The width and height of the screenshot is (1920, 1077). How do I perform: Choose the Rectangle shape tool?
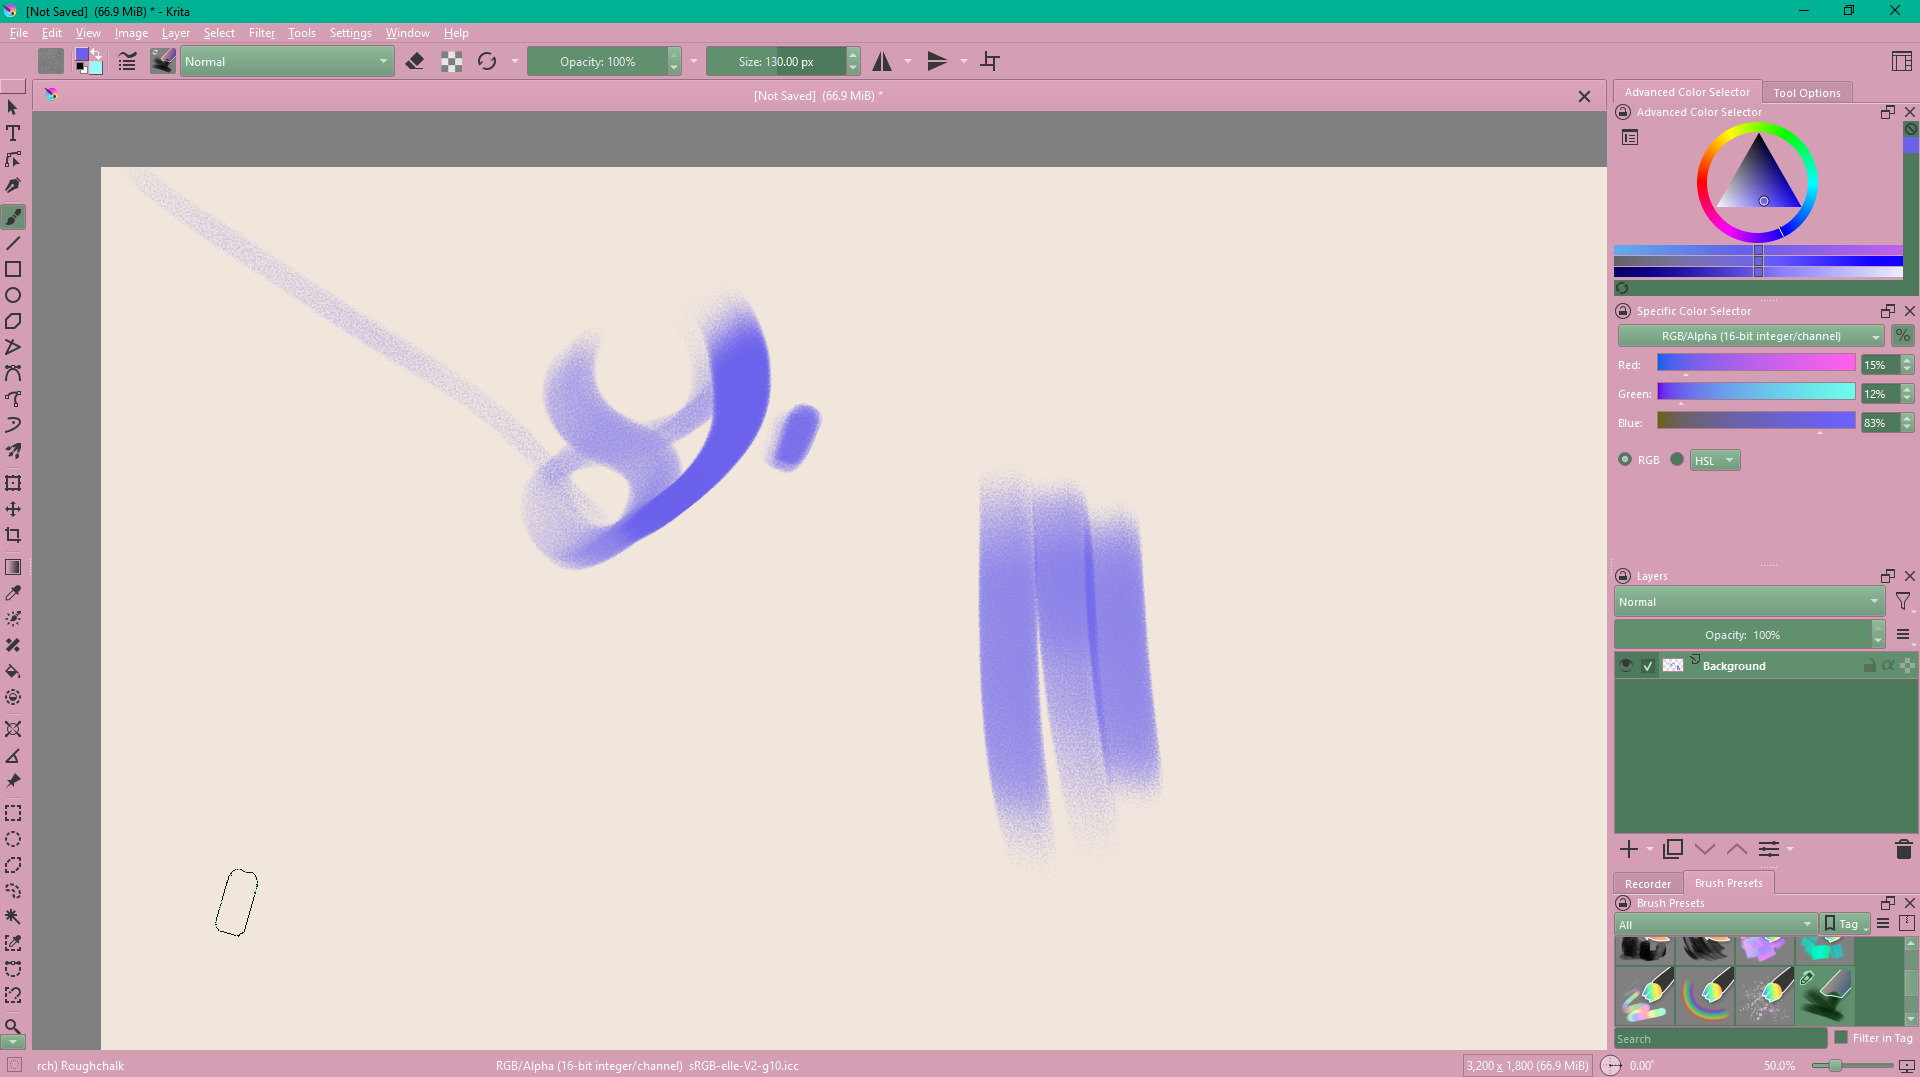[13, 269]
